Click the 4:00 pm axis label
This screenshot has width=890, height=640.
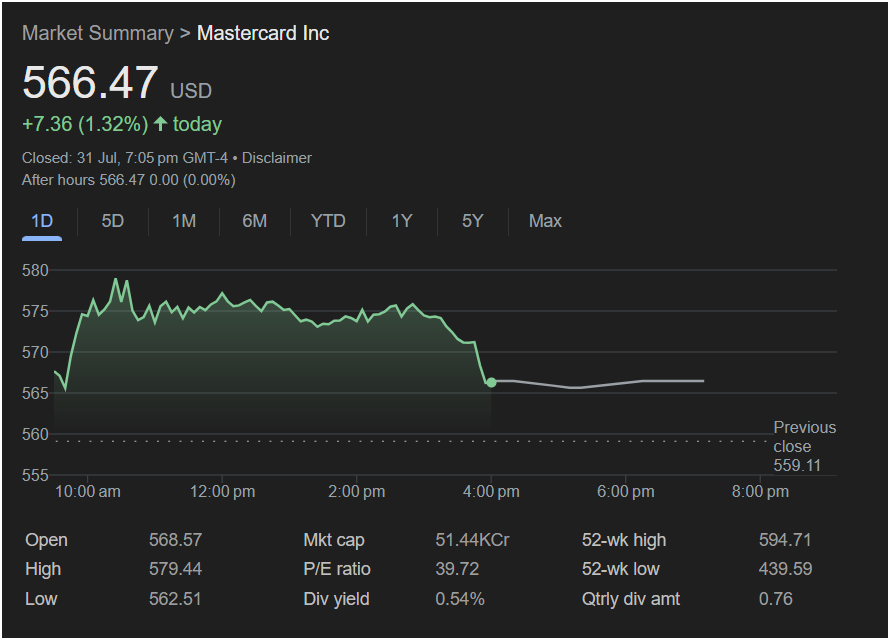(491, 491)
